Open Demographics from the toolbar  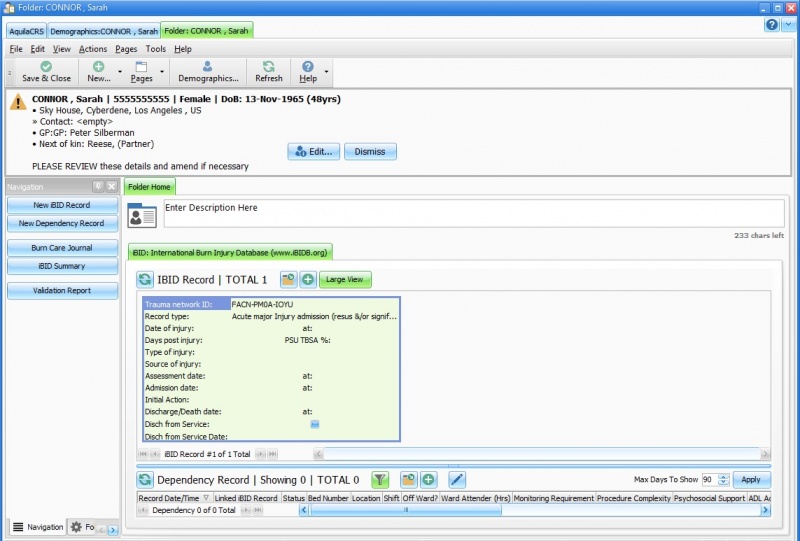coord(207,72)
